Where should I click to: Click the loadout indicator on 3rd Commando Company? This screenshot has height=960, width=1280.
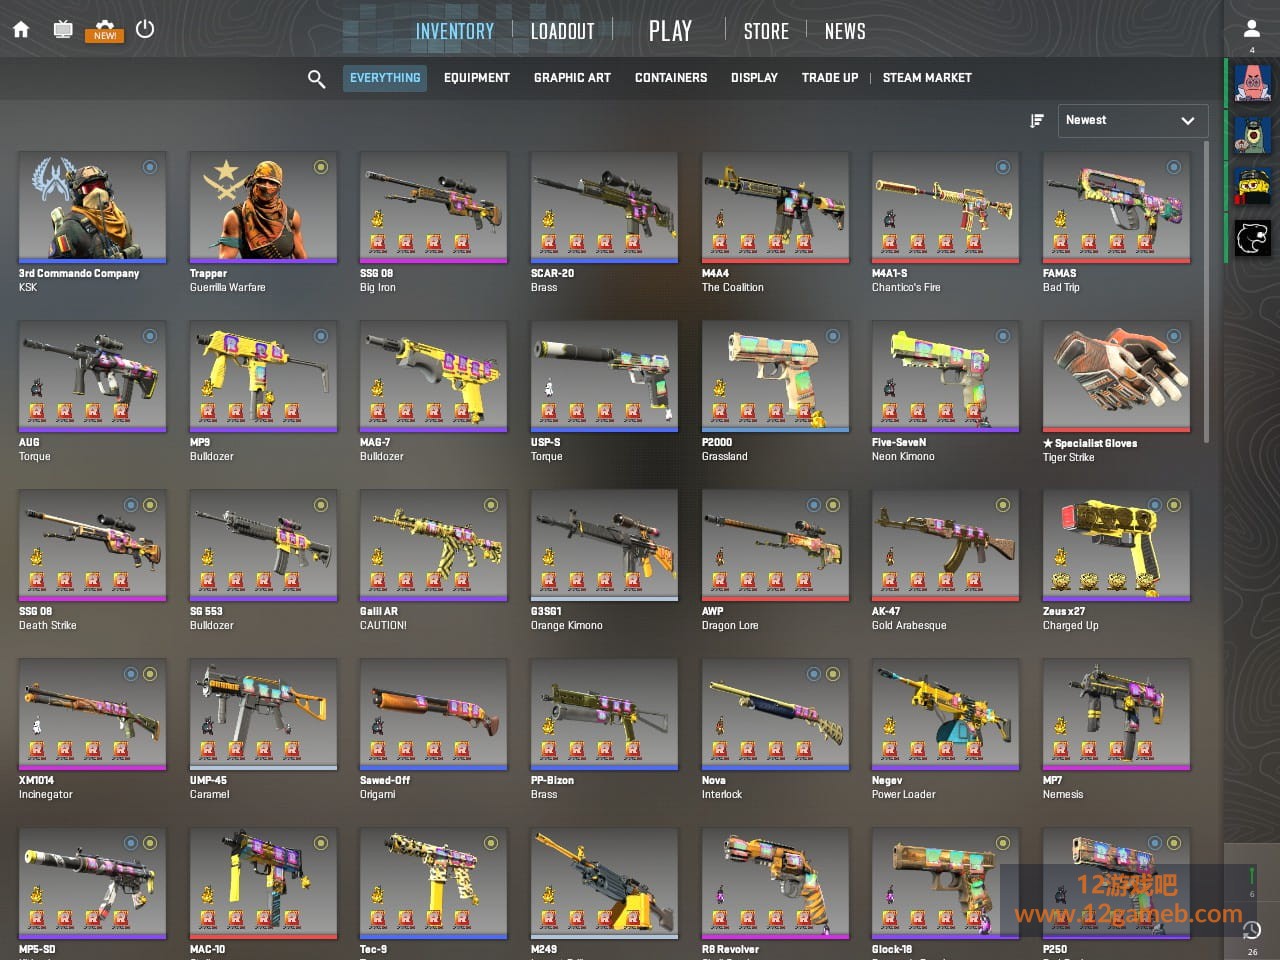coord(150,167)
